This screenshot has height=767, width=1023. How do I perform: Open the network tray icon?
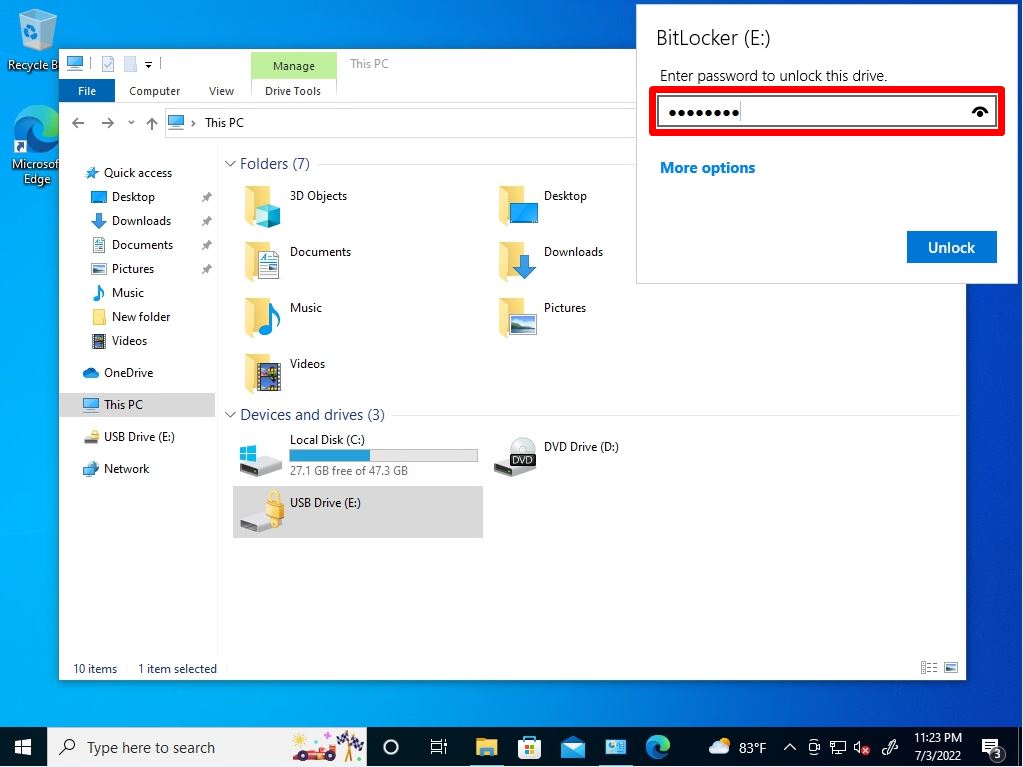838,747
